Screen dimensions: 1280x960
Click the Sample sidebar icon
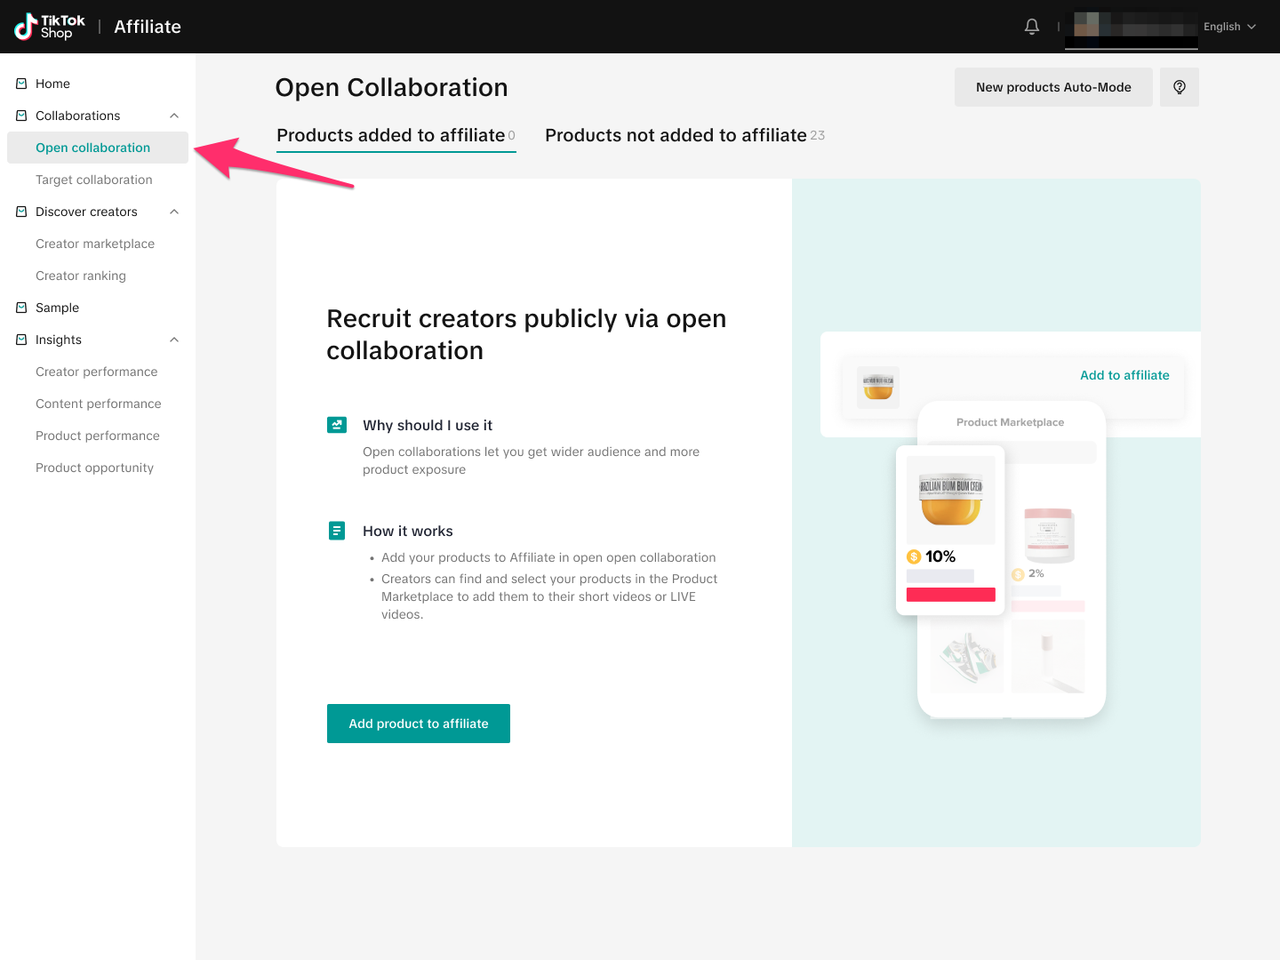[21, 308]
